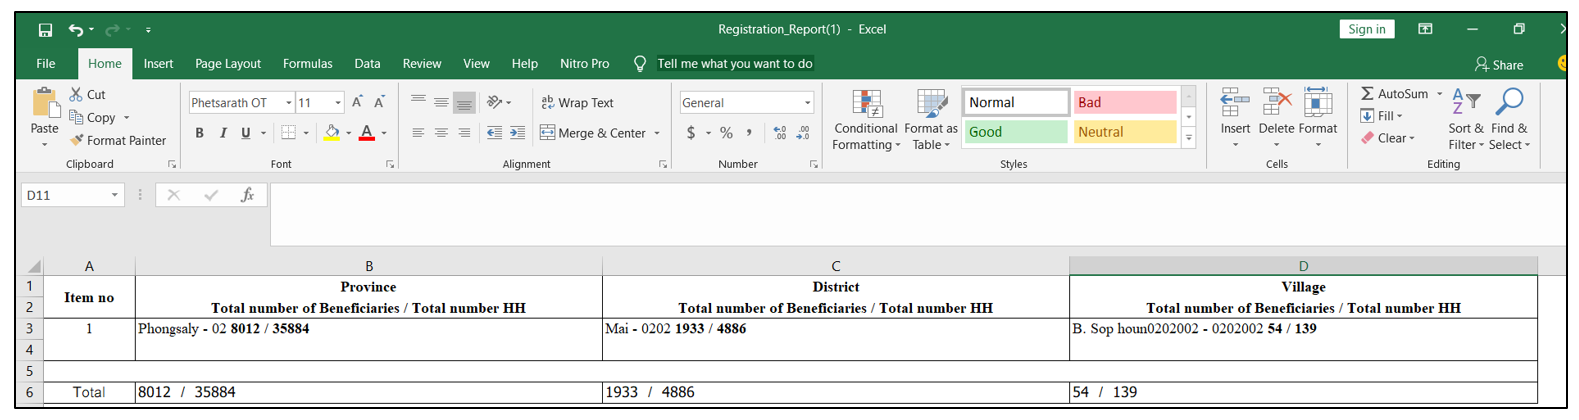Click Merge & Center button
The height and width of the screenshot is (420, 1579).
point(593,133)
